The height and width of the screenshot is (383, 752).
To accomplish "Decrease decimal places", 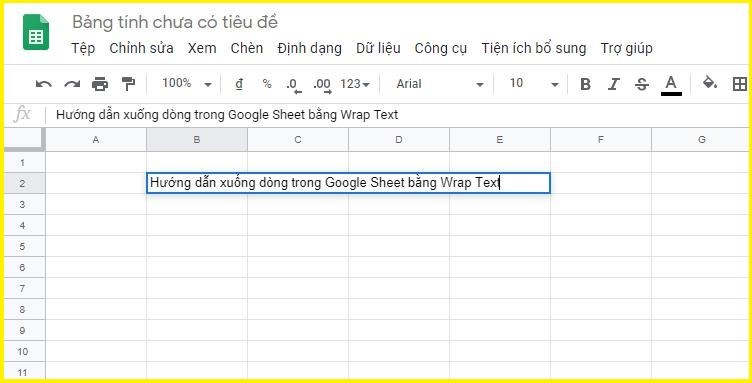I will [294, 85].
